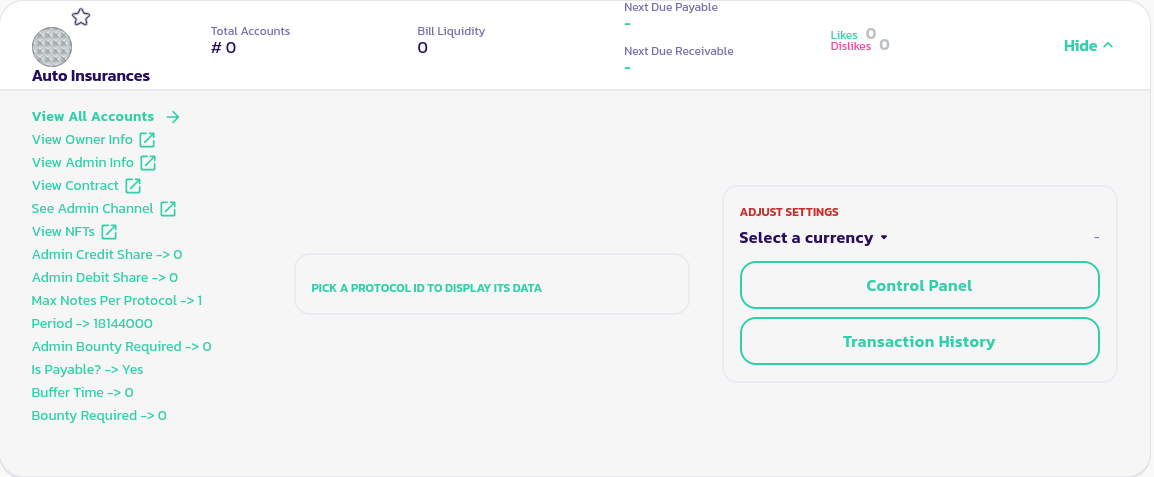The height and width of the screenshot is (477, 1154).
Task: Click the Pick a Protocol ID box
Action: [x=491, y=285]
